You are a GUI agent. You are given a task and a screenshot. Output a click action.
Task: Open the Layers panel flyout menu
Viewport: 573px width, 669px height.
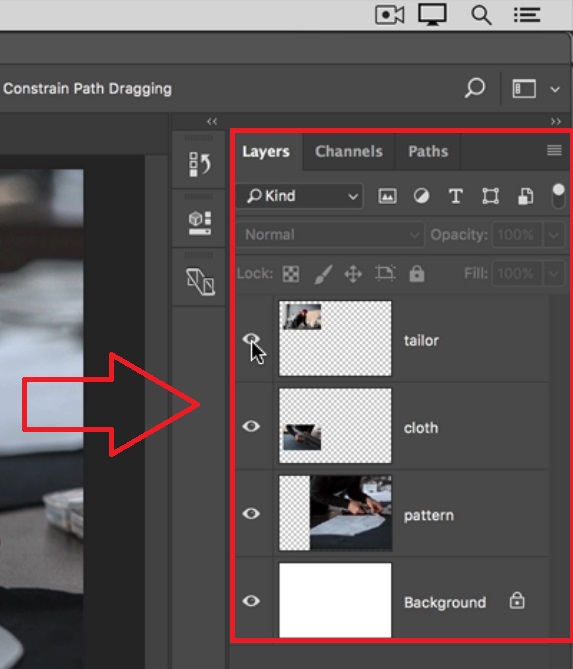tap(554, 150)
